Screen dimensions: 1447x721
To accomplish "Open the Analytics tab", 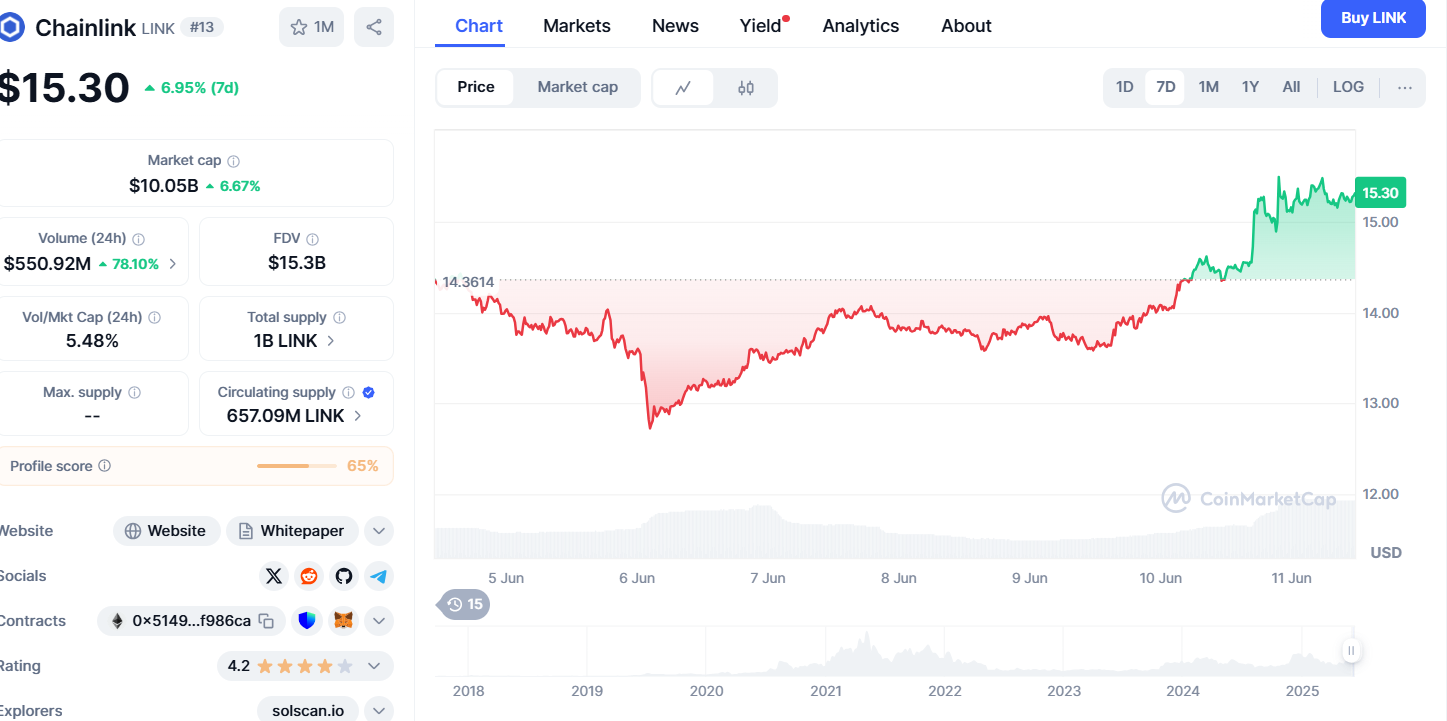I will (860, 26).
